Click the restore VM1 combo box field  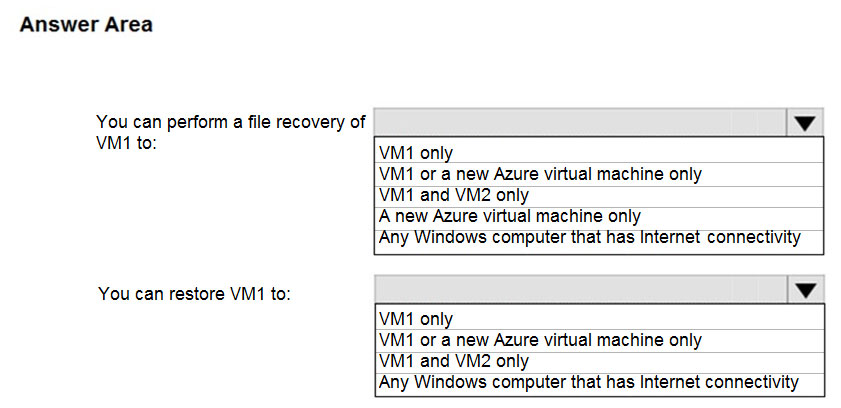tap(580, 290)
